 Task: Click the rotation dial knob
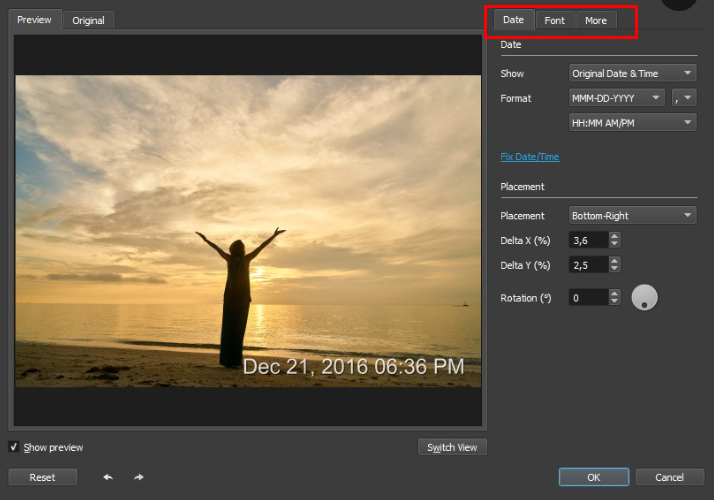click(x=644, y=297)
